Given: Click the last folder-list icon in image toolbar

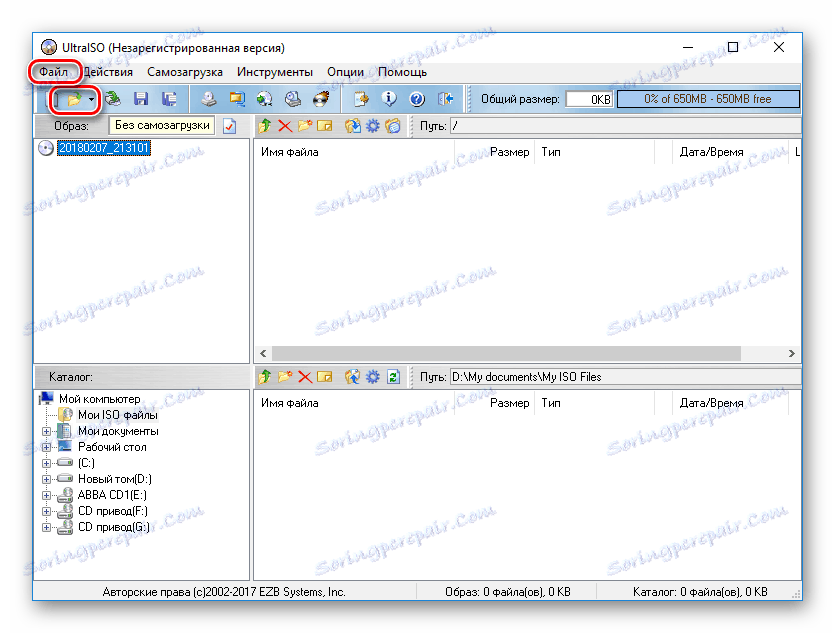Looking at the screenshot, I should [x=392, y=126].
